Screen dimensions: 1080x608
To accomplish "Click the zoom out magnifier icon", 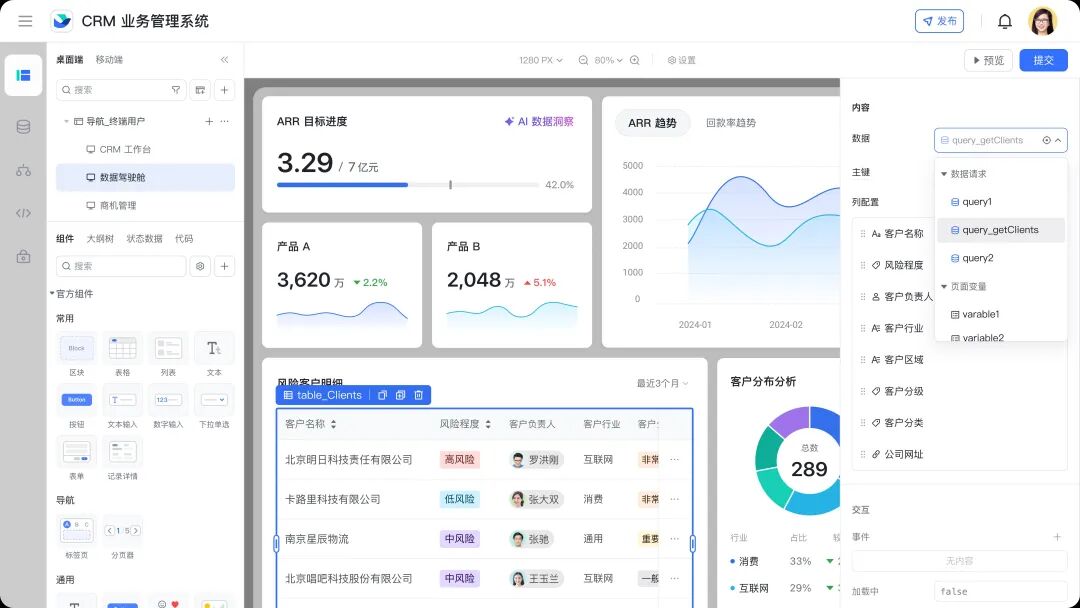I will pyautogui.click(x=583, y=61).
